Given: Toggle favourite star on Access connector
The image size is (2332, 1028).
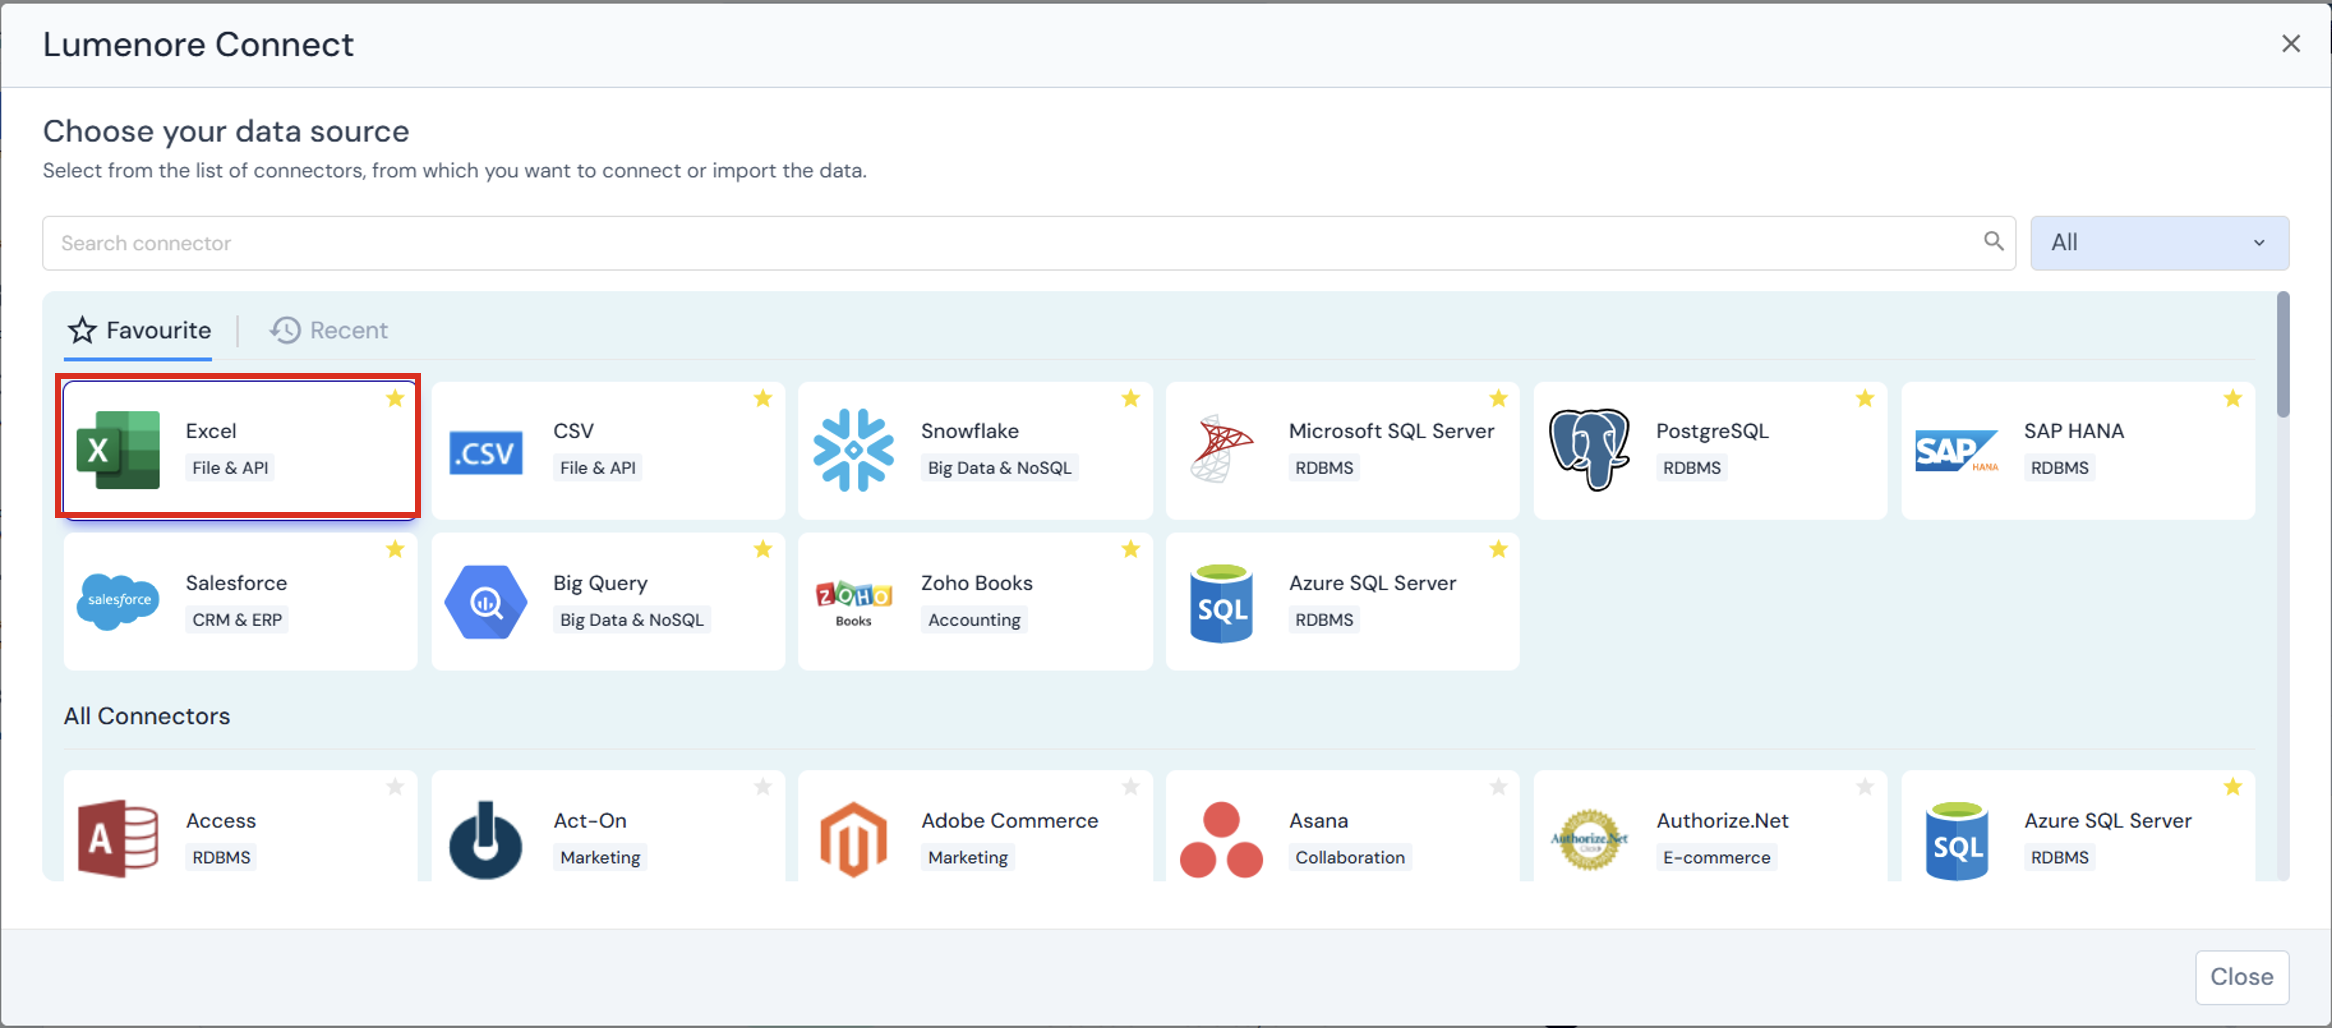Looking at the screenshot, I should pyautogui.click(x=395, y=787).
